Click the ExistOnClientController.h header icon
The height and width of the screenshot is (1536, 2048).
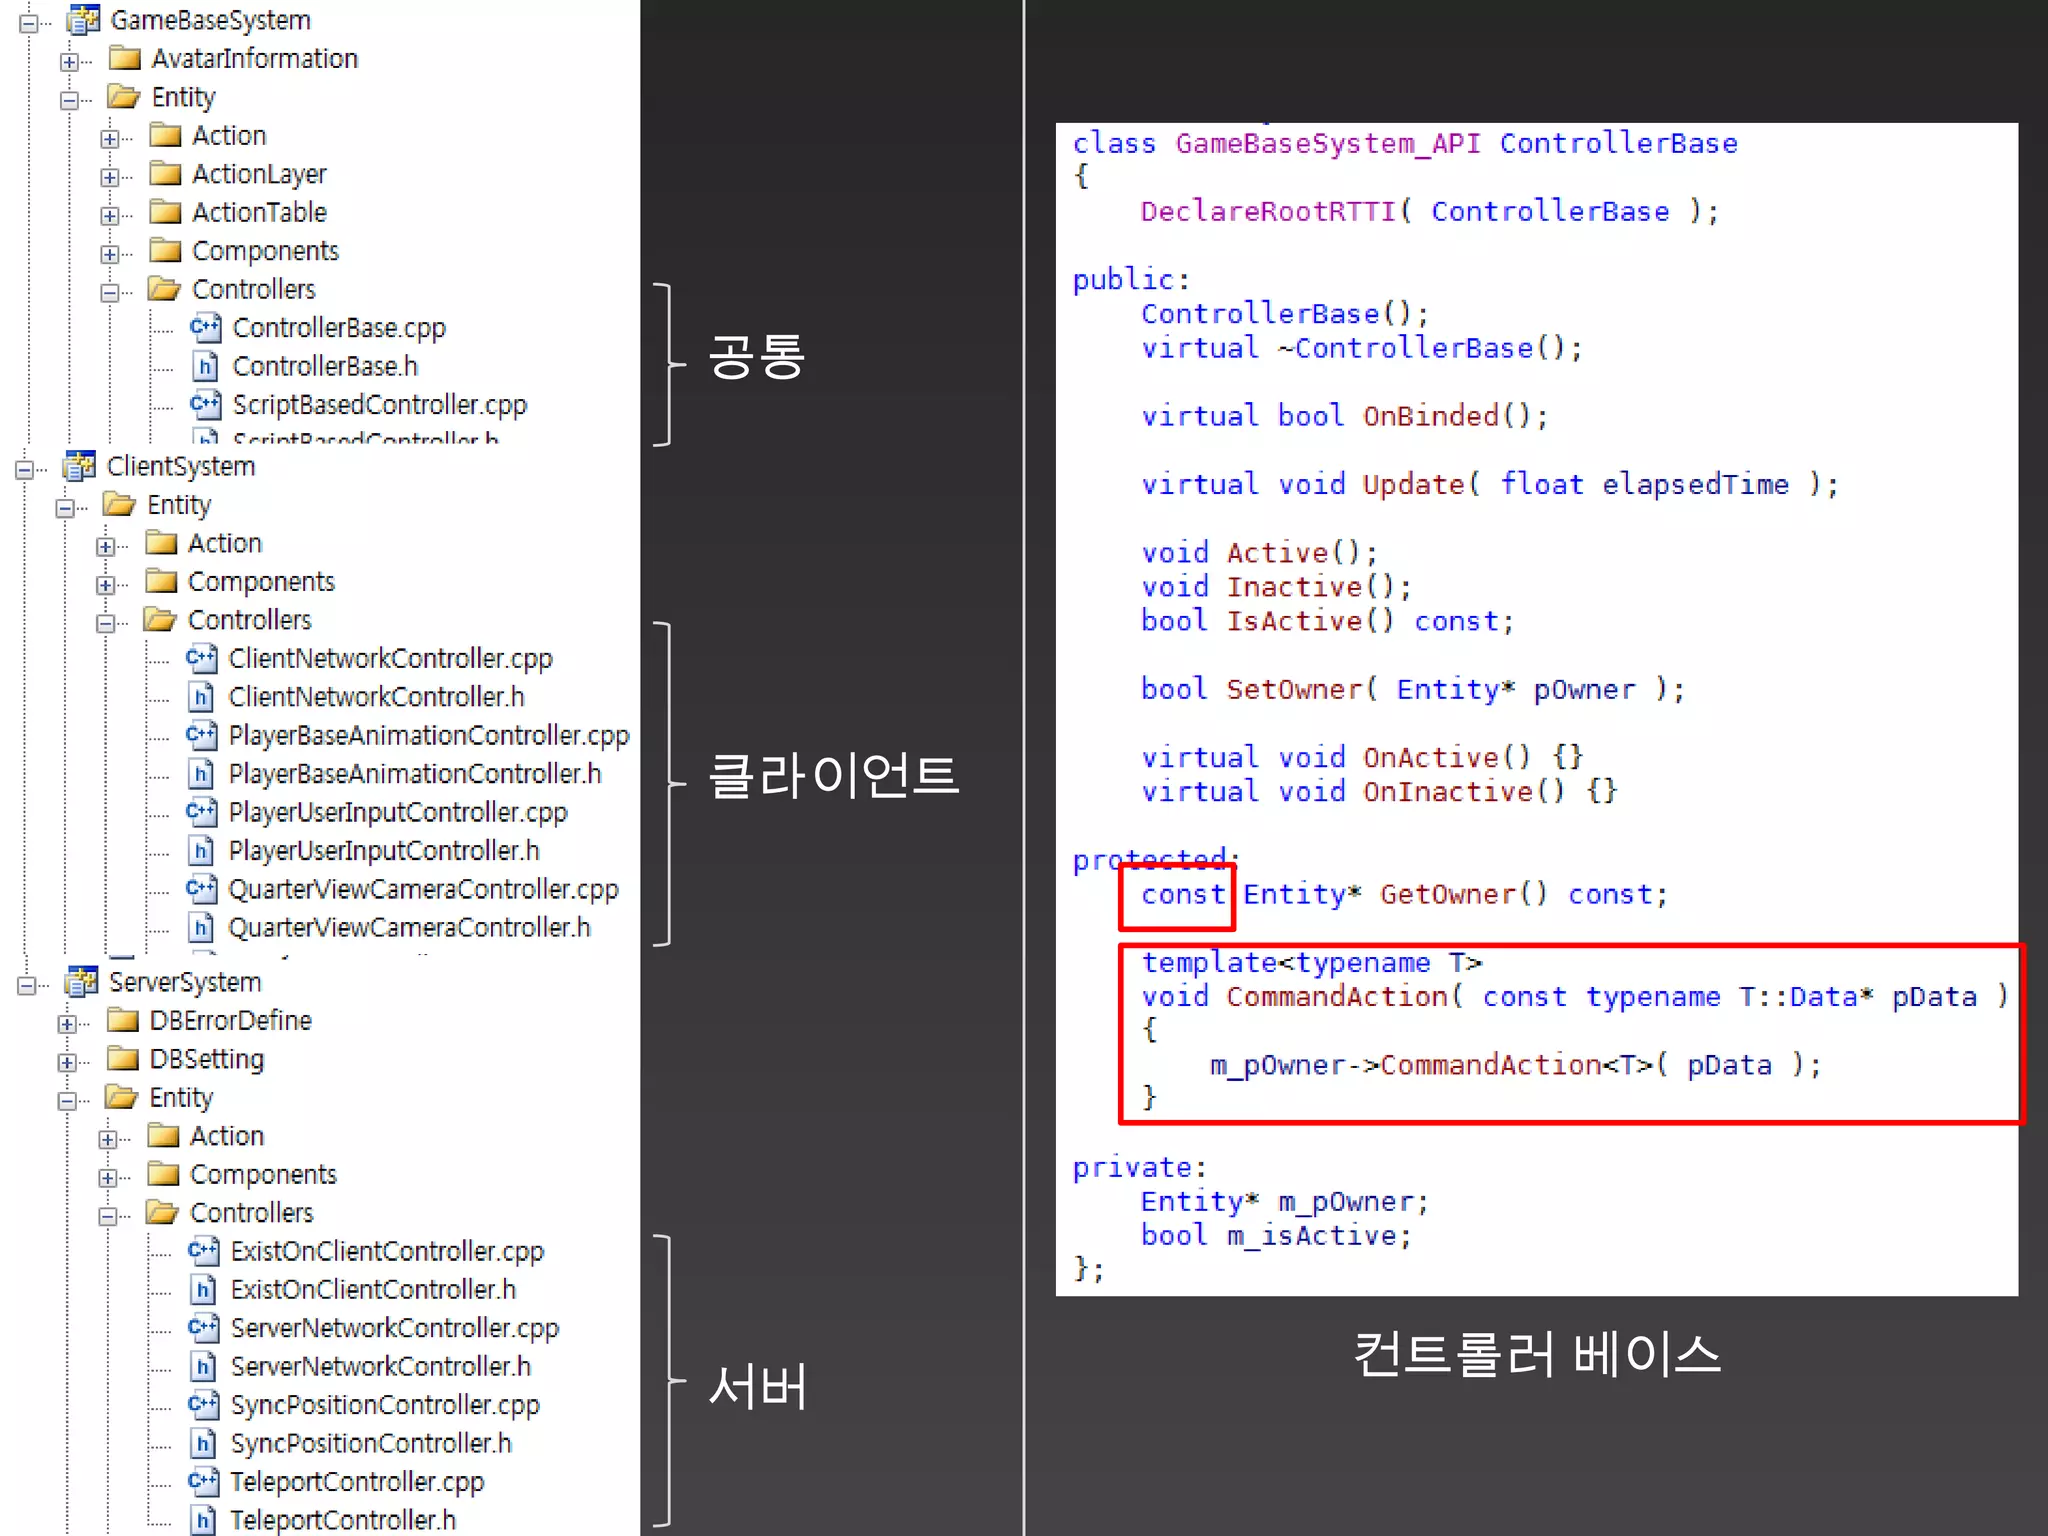pos(203,1289)
